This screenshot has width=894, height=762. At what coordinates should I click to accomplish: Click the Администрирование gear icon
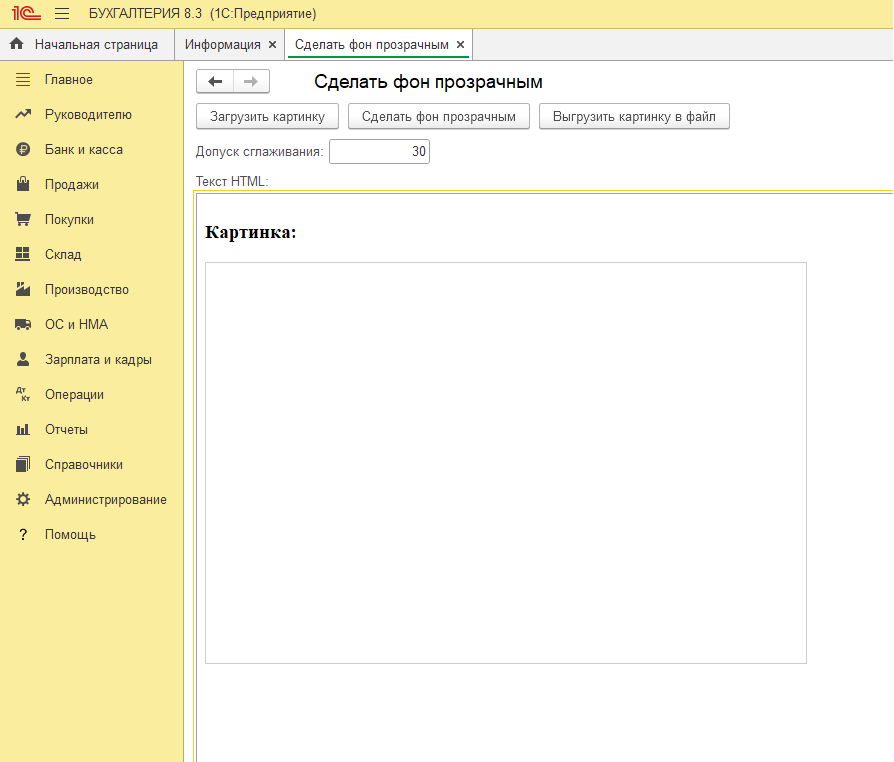(x=23, y=500)
